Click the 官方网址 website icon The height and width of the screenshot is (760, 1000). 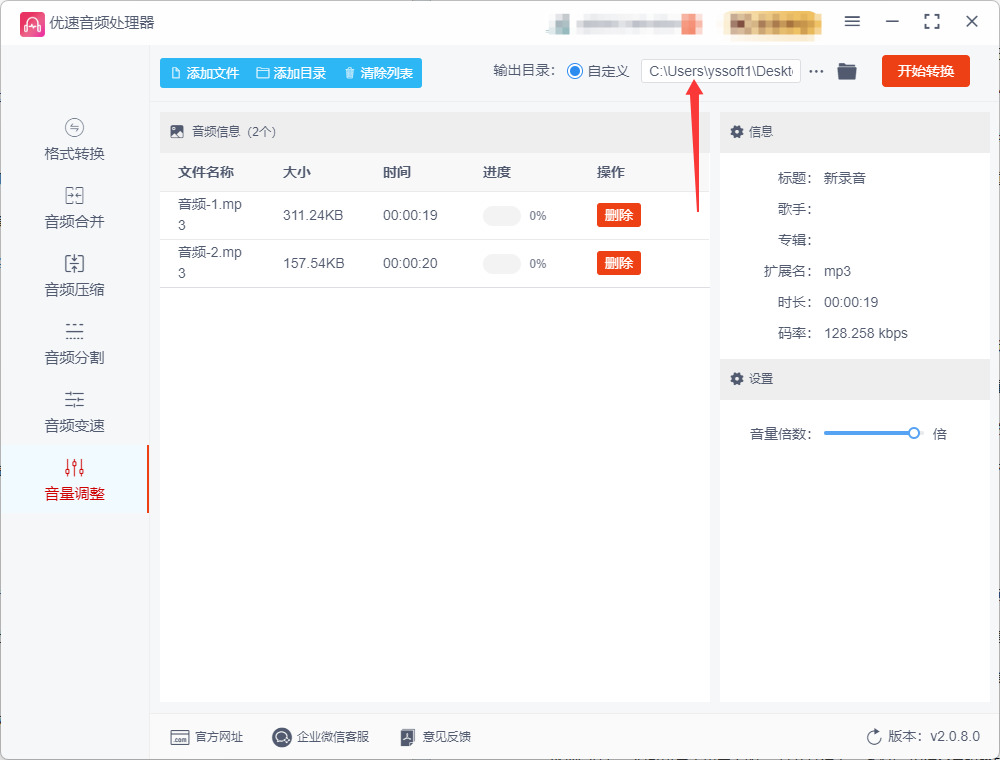(x=180, y=737)
